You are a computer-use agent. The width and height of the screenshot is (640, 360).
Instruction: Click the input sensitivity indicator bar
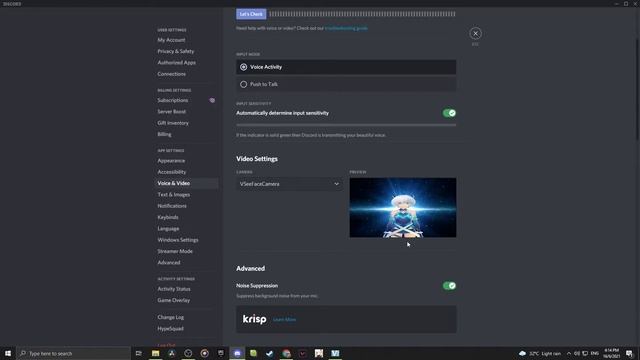coord(346,125)
